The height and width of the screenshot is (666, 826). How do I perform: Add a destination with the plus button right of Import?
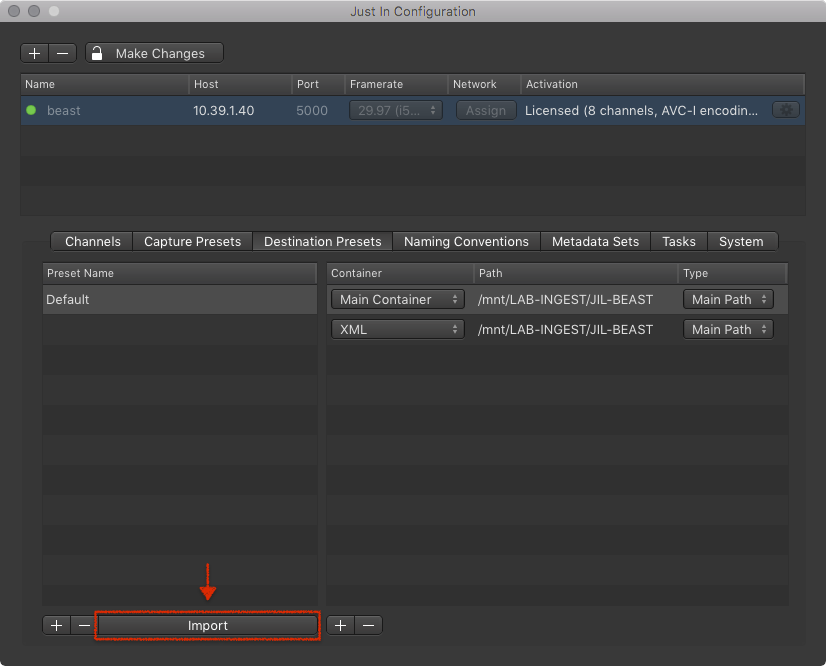tap(341, 625)
